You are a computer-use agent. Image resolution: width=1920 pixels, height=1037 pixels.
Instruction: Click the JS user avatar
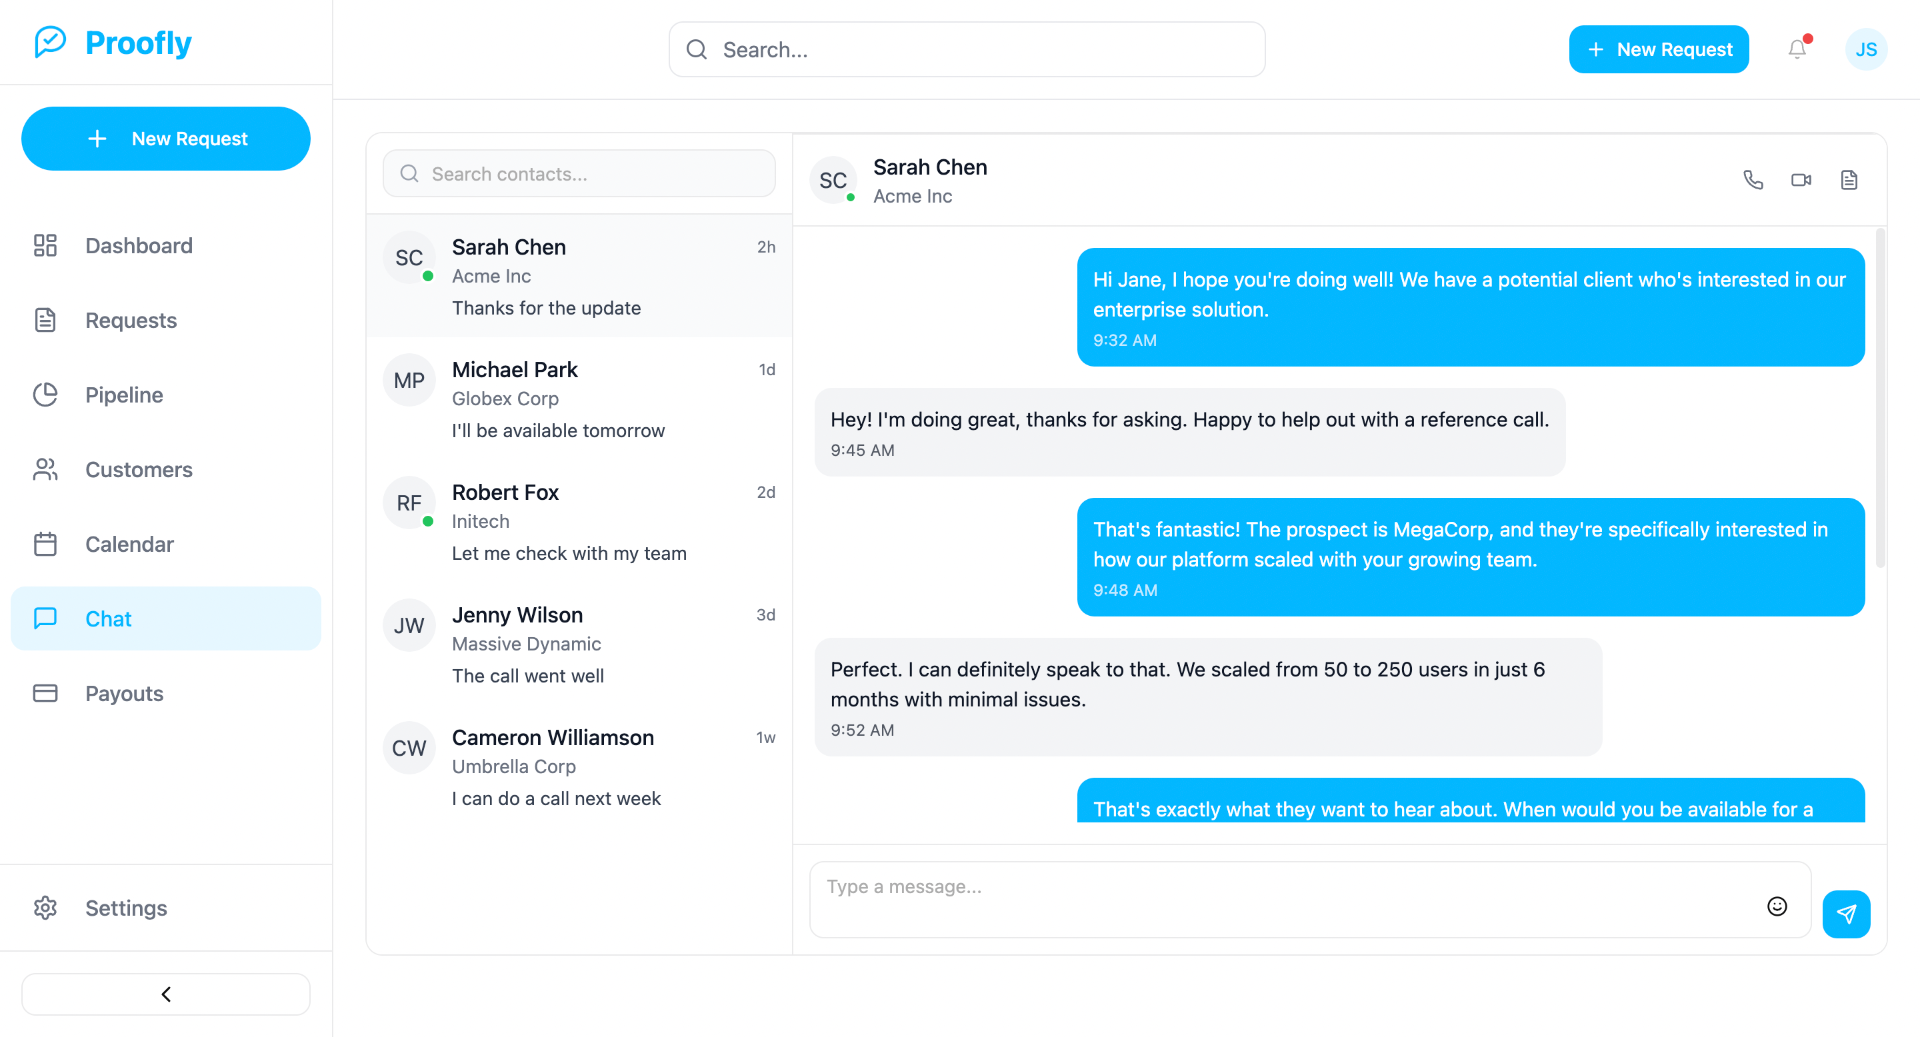pos(1866,49)
